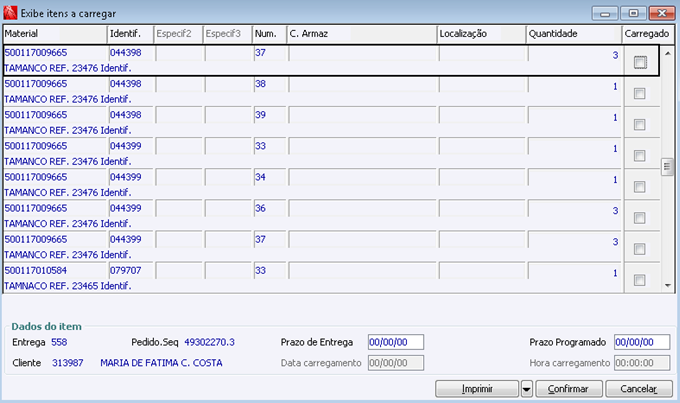
Task: Click the Identif. column header
Action: click(x=130, y=34)
